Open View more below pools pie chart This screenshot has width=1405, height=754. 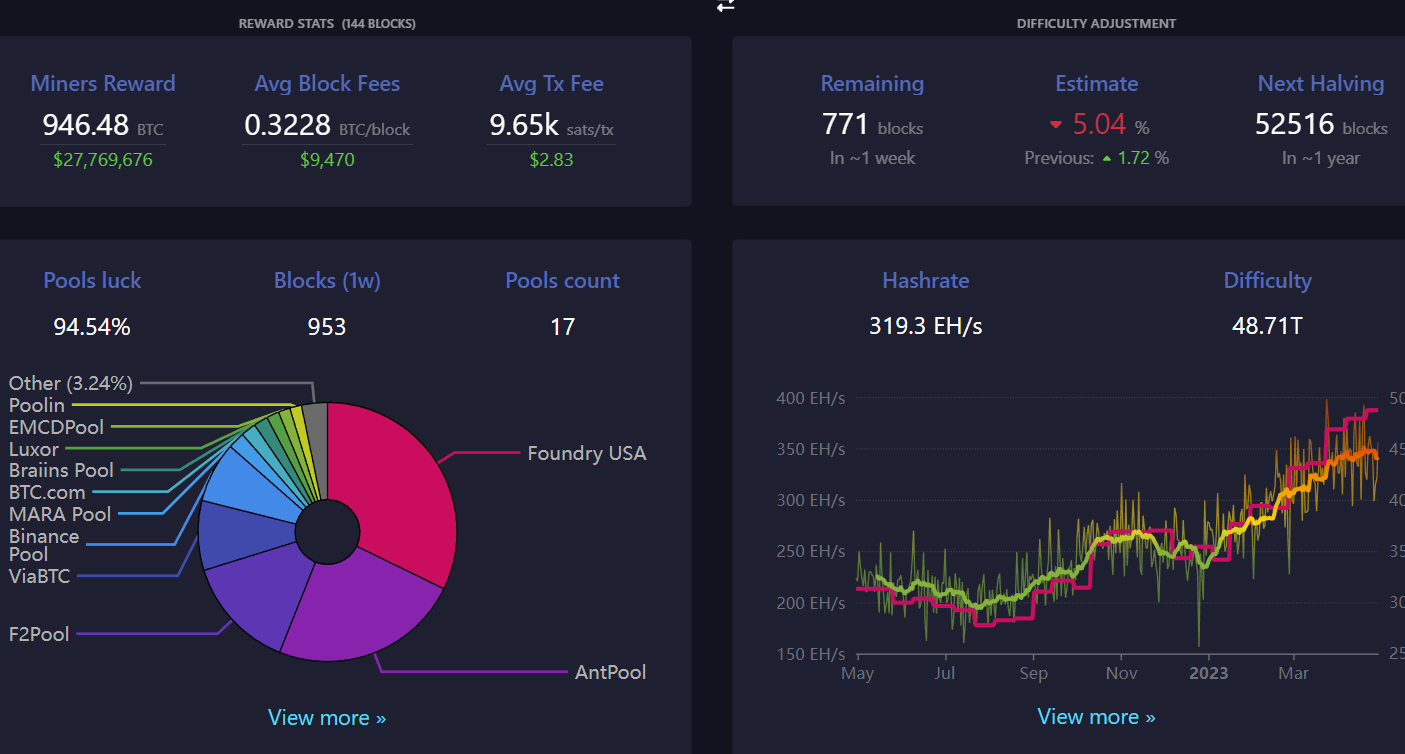pos(327,717)
